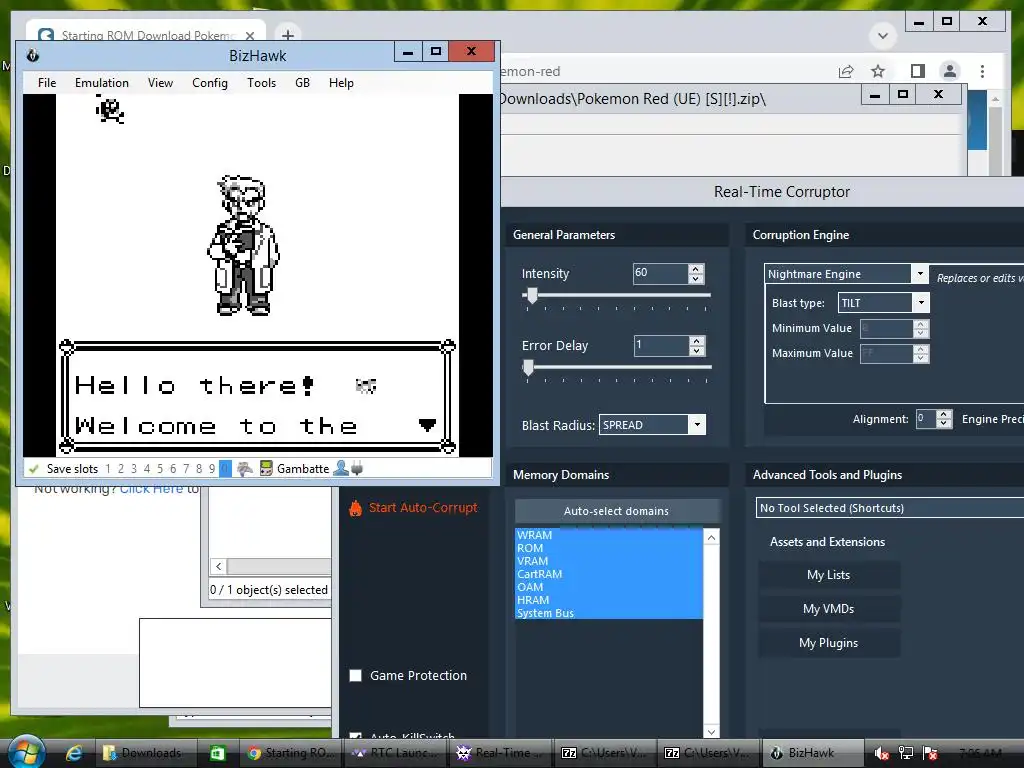This screenshot has width=1024, height=768.
Task: Open the Blast type TILT dropdown
Action: 921,302
